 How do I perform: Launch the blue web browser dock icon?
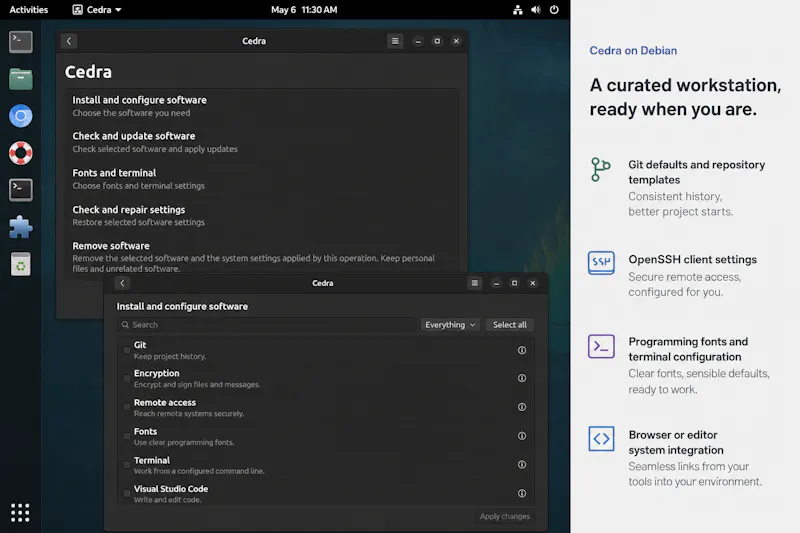(20, 116)
